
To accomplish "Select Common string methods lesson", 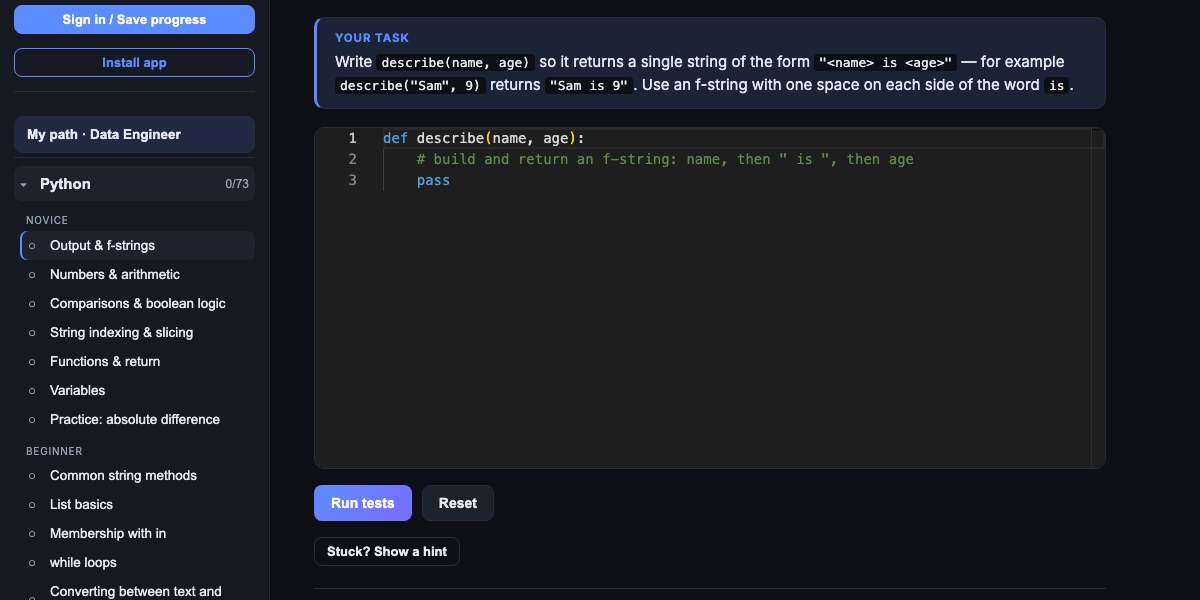I will (138, 475).
